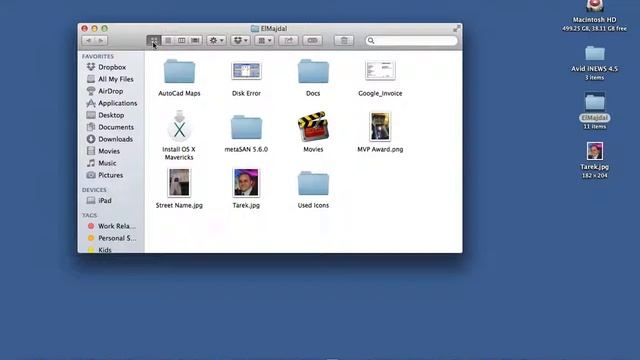Screen dimensions: 640x360
Task: Switch Finder to icon view
Action: pyautogui.click(x=154, y=40)
